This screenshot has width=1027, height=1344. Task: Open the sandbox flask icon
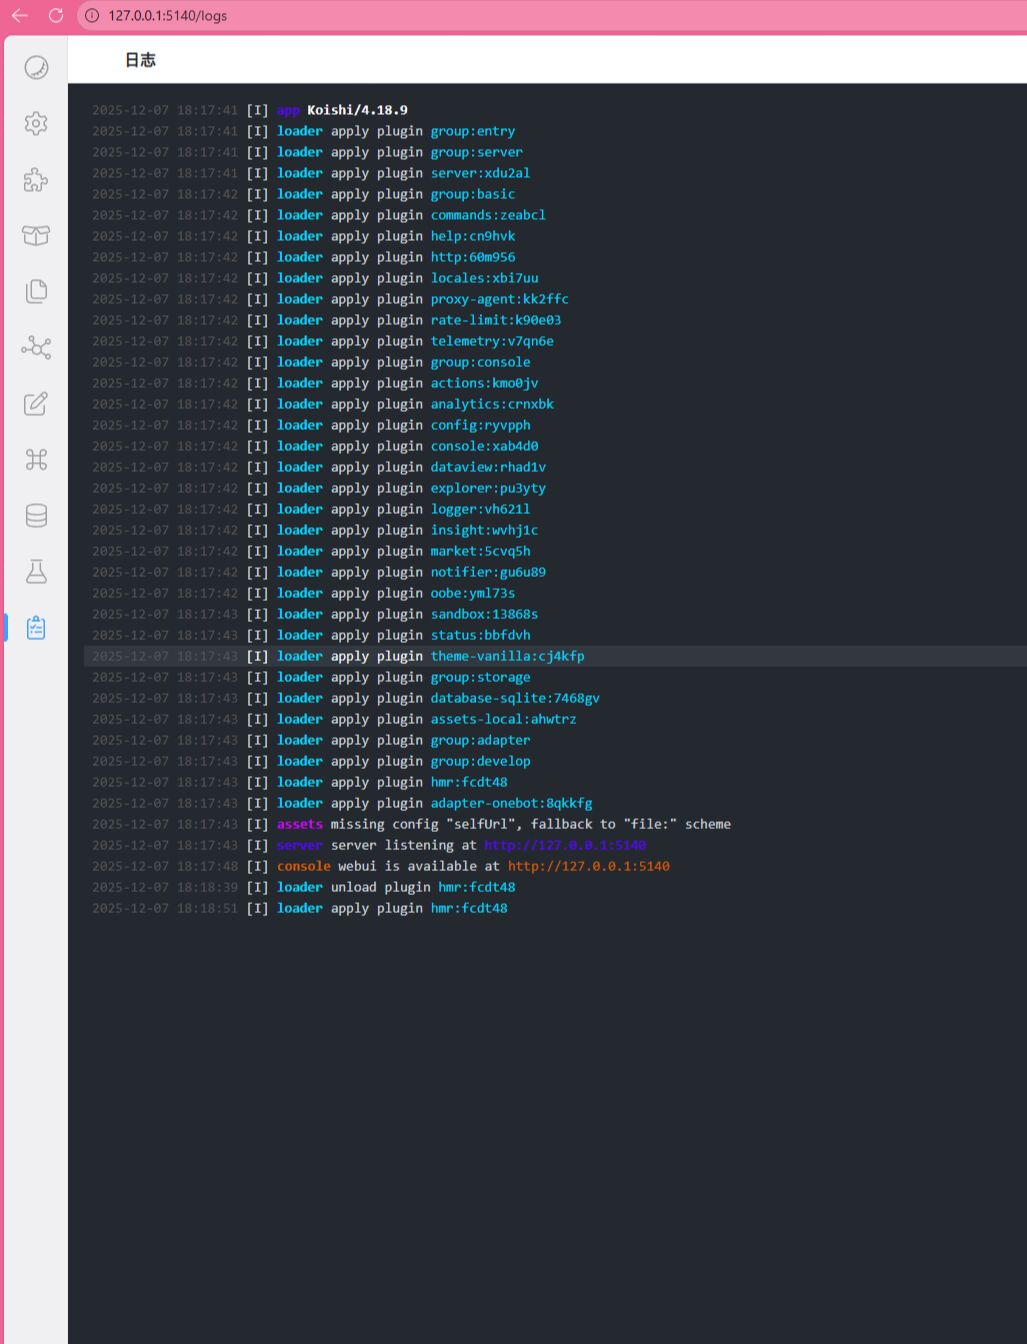(36, 572)
